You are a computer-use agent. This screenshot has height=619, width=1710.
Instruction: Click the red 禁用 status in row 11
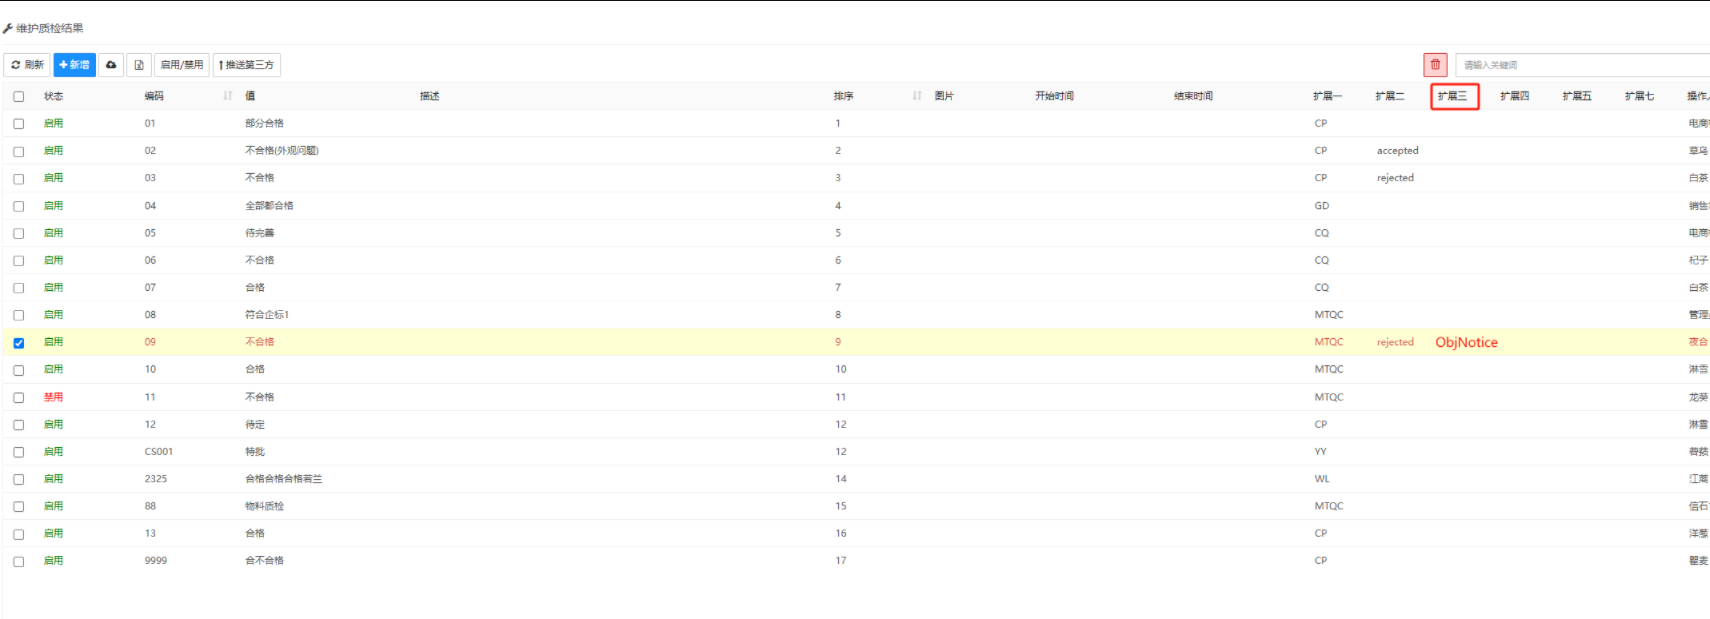(x=53, y=397)
